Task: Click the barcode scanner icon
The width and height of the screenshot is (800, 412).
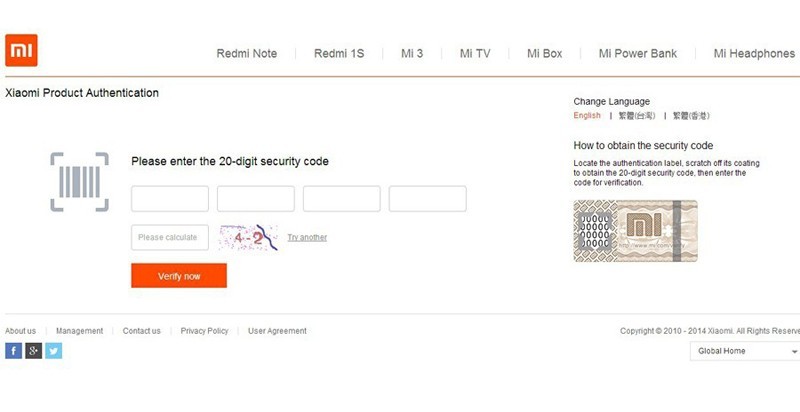Action: (x=79, y=182)
